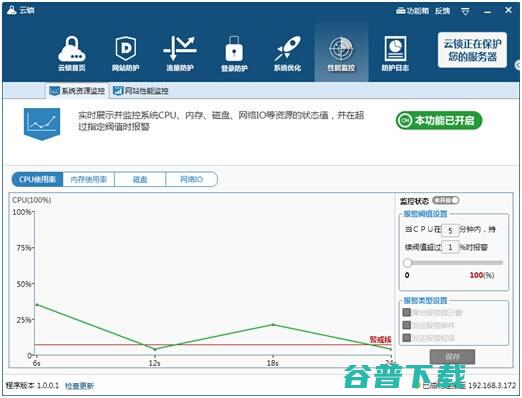The image size is (522, 398).
Task: Click the 云锁正在保护您的服务器 banner
Action: coord(472,50)
